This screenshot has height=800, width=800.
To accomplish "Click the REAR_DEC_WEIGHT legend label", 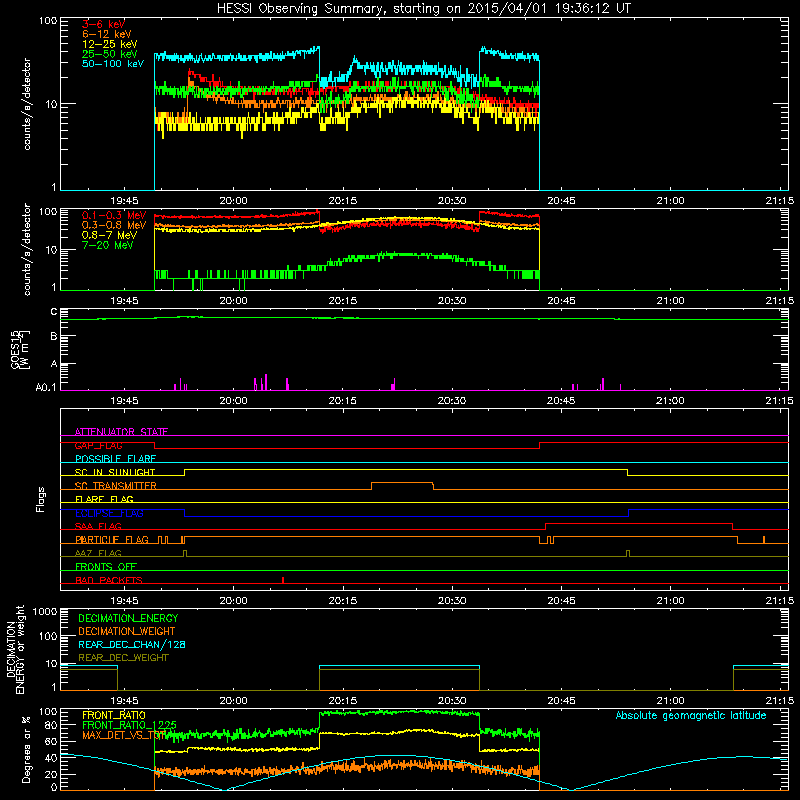I will tap(123, 658).
